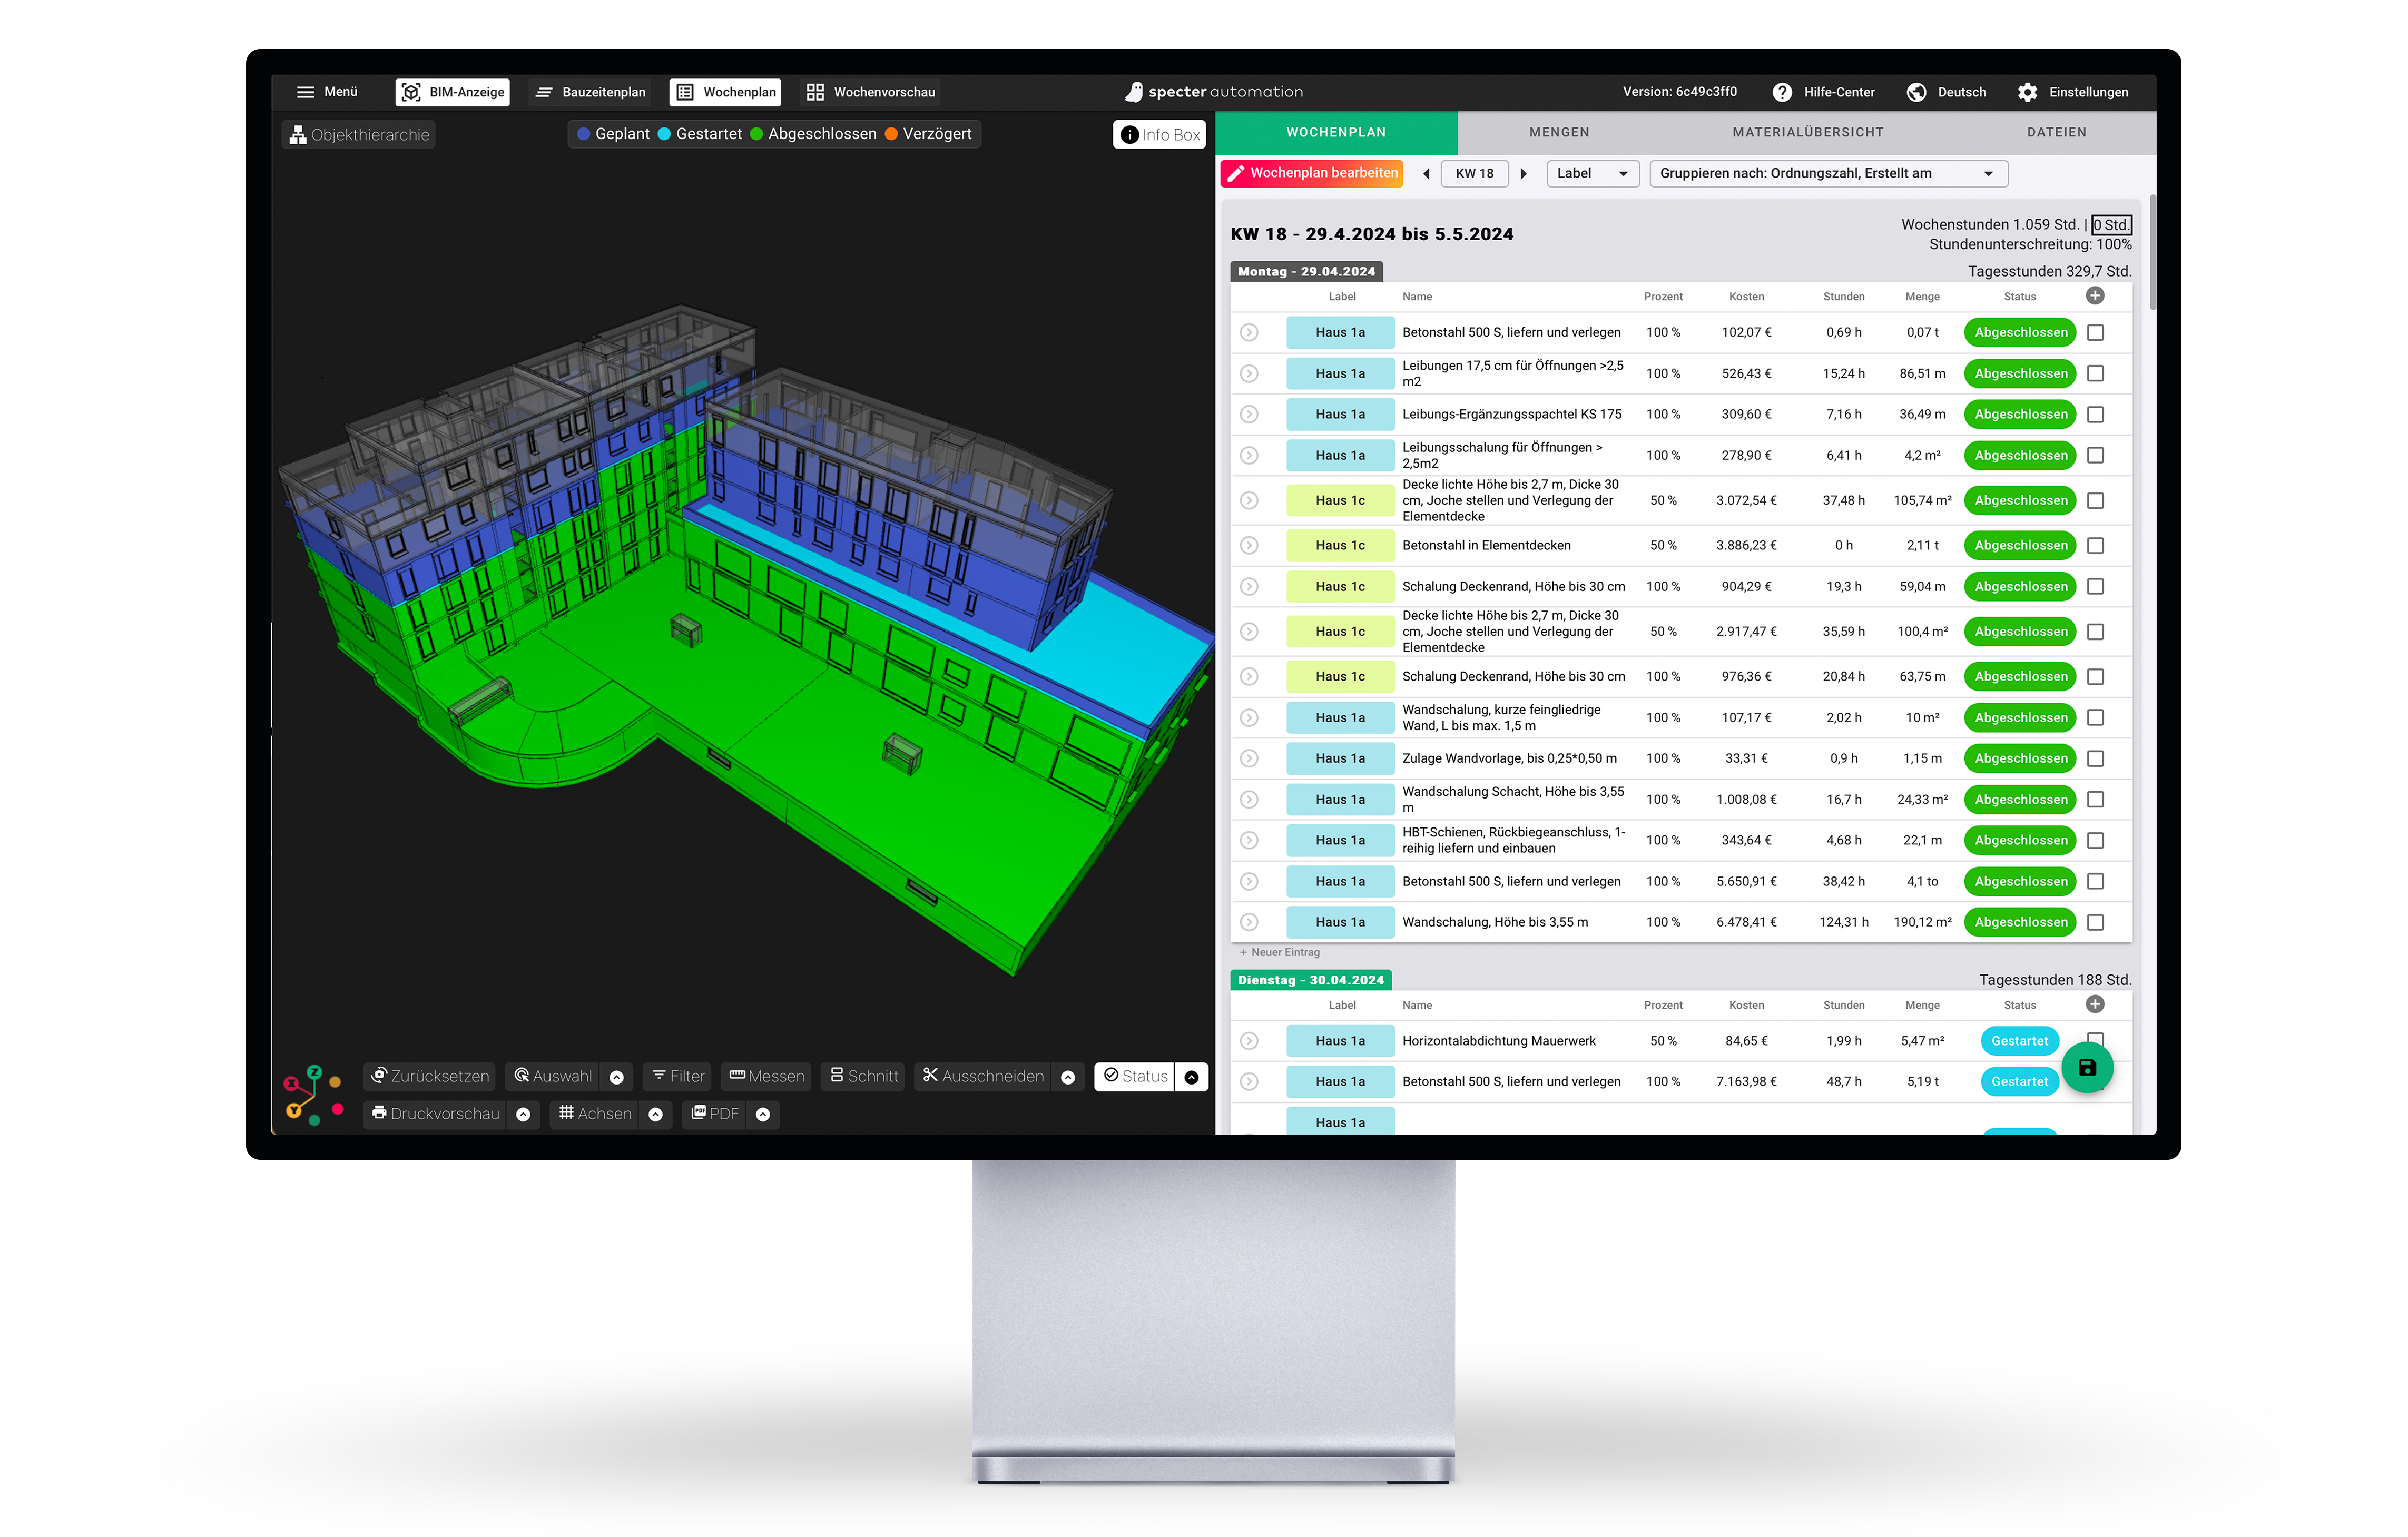Click the XYZ axis orientation gizmo
This screenshot has width=2408, height=1537.
tap(313, 1096)
